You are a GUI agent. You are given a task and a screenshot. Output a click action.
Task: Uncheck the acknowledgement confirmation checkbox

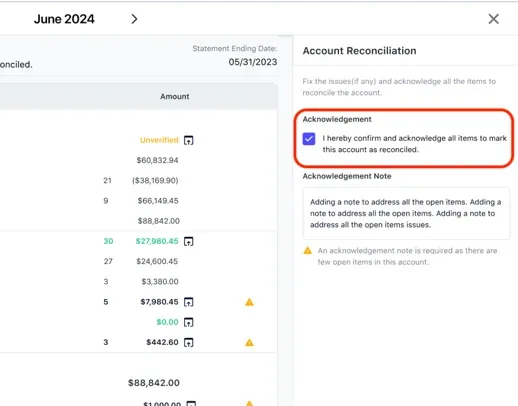click(x=309, y=139)
